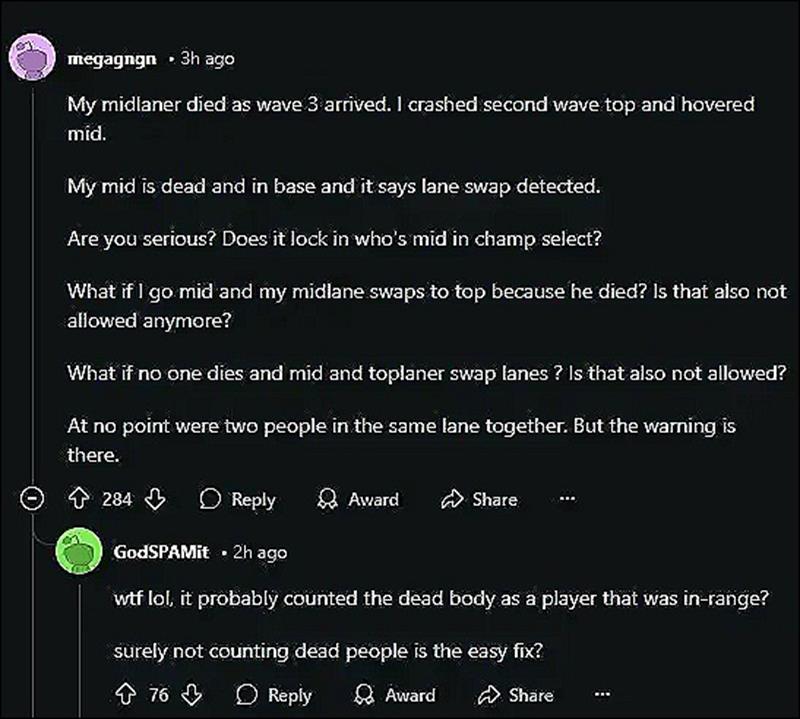
Task: Click megagngn's avatar icon
Action: 31,59
